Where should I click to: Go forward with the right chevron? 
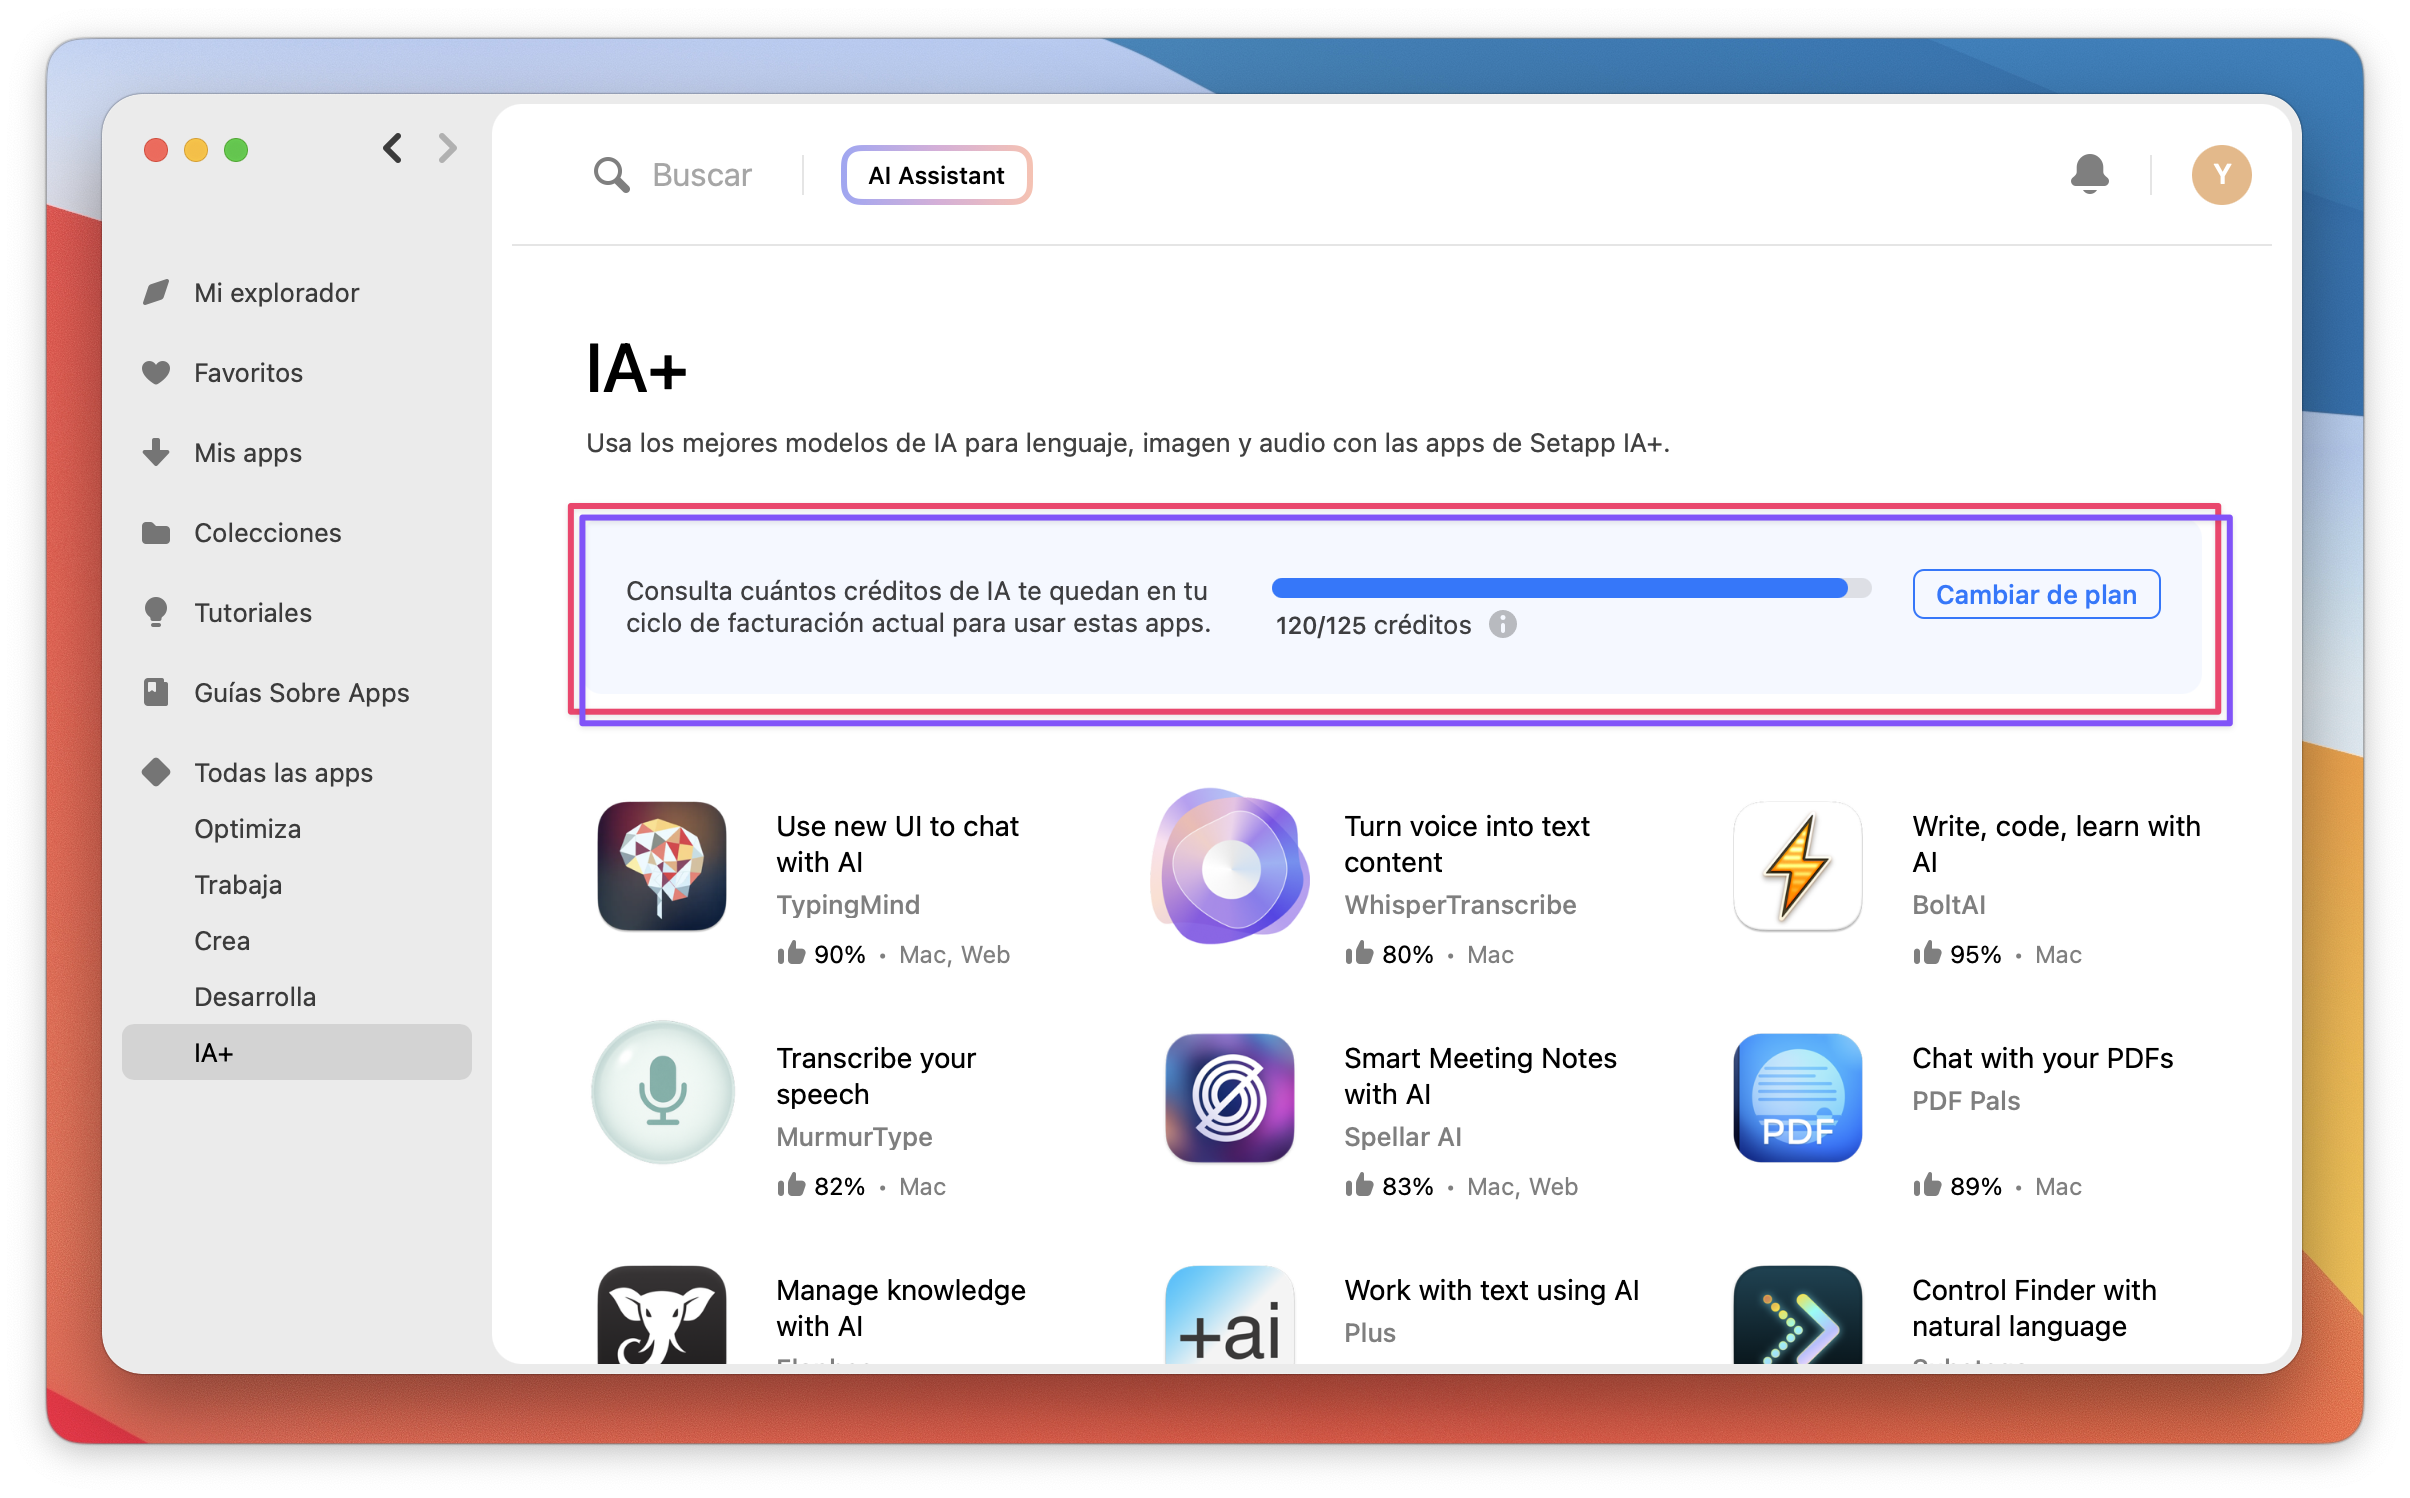point(447,148)
